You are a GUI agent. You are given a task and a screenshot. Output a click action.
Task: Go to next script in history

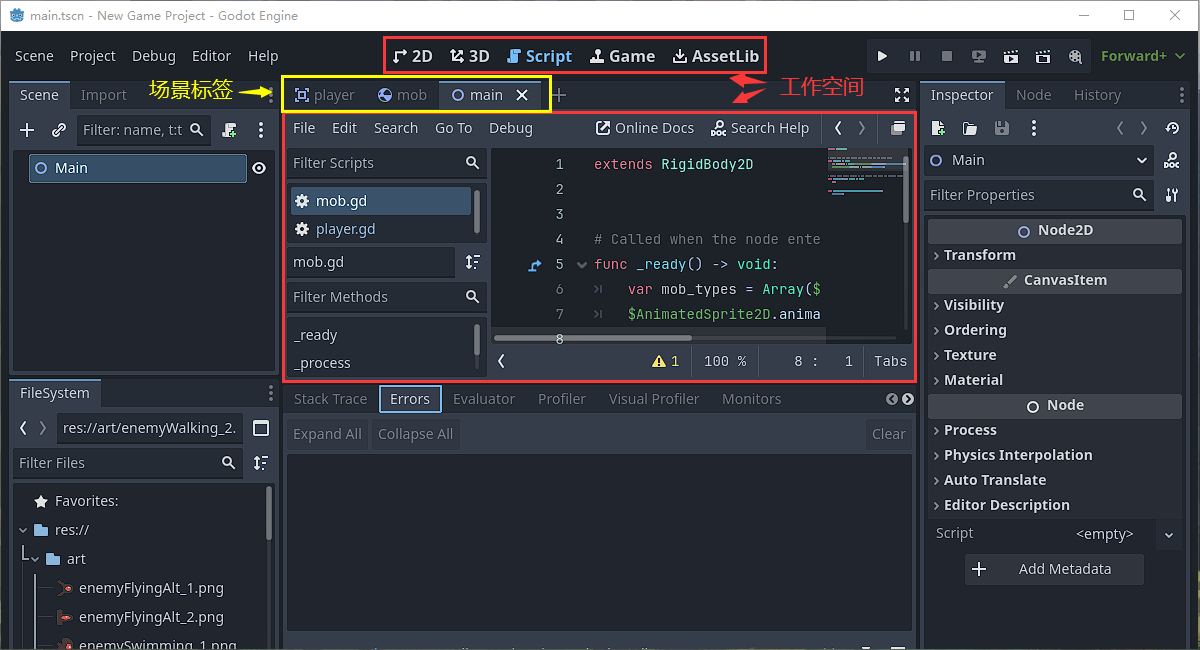(x=862, y=128)
